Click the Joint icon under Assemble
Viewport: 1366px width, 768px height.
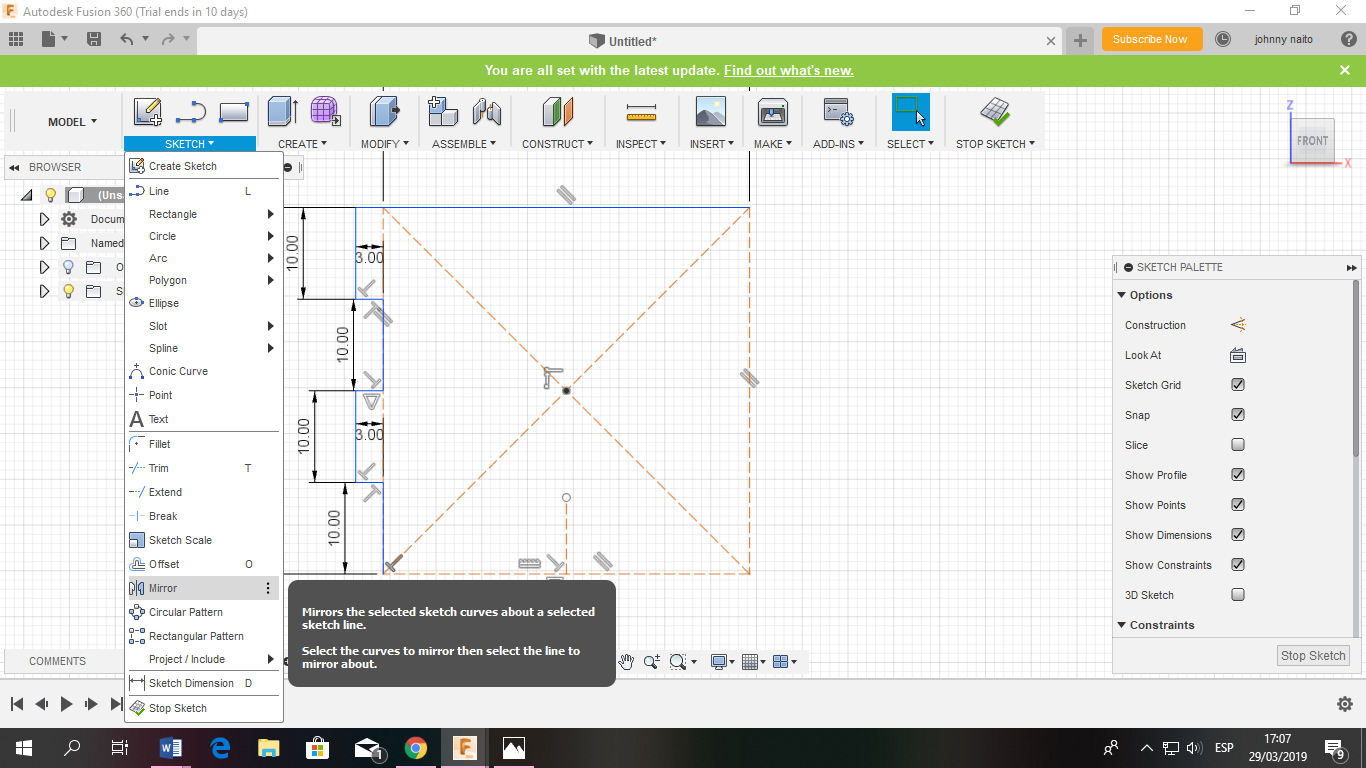coord(486,112)
